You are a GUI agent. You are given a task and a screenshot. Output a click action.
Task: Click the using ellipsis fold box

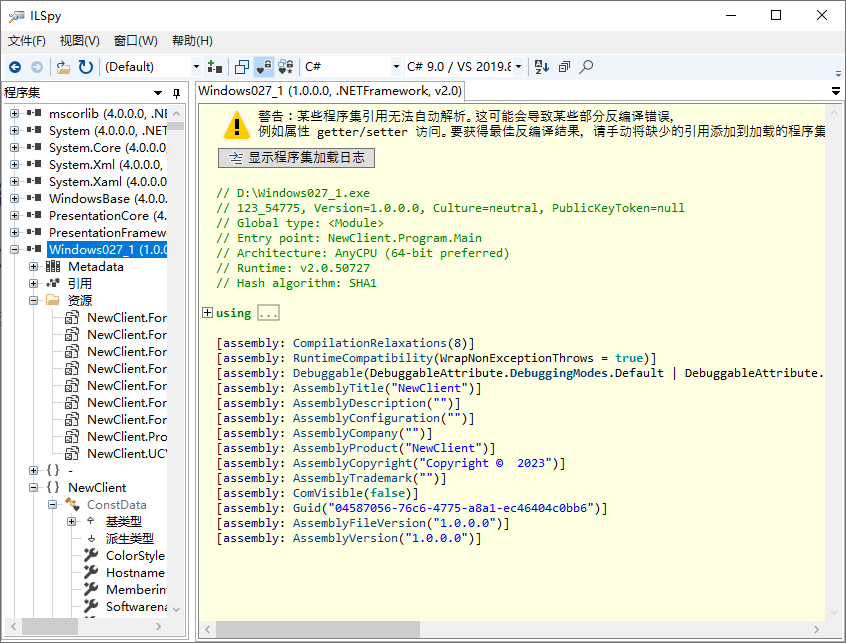pos(268,313)
